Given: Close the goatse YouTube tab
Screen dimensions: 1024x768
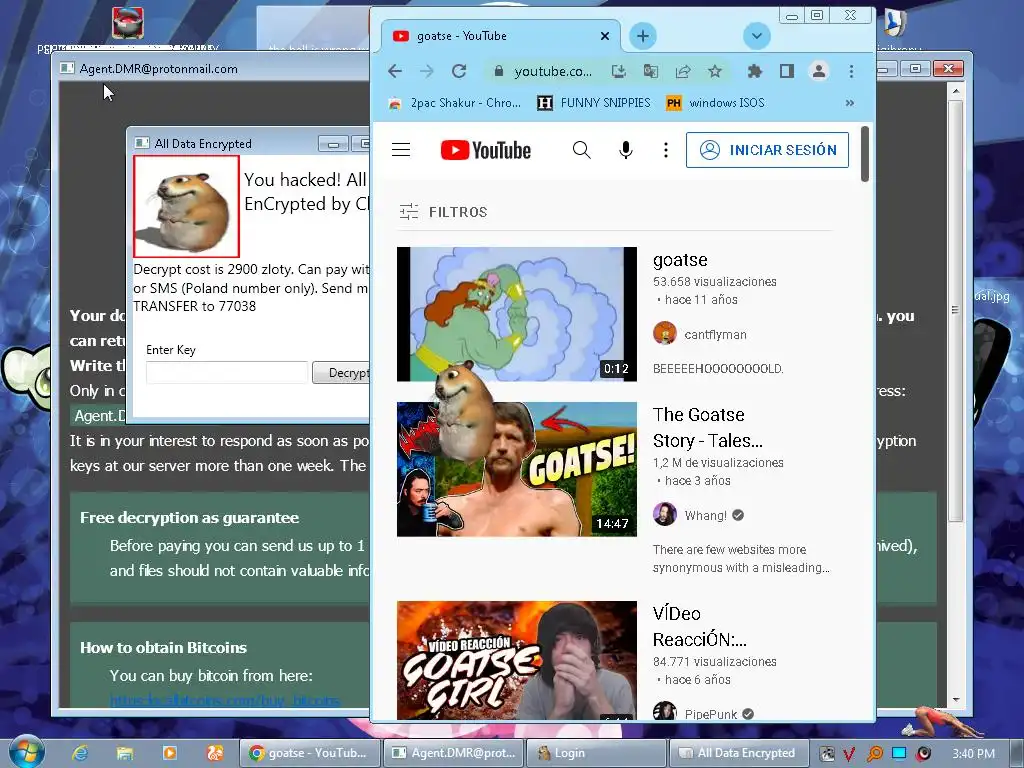Looking at the screenshot, I should 605,36.
